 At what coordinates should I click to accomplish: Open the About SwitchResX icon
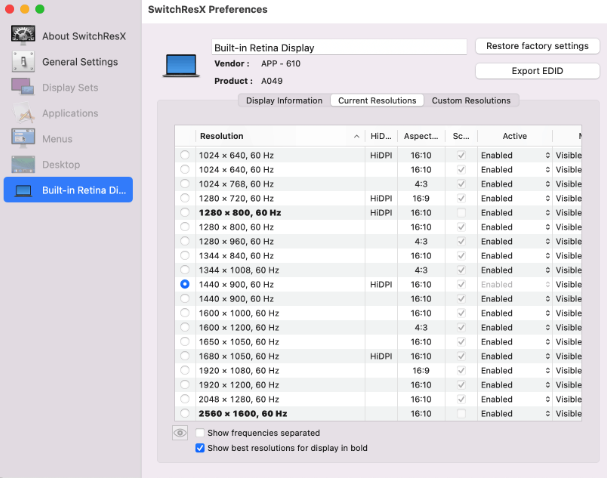click(23, 35)
